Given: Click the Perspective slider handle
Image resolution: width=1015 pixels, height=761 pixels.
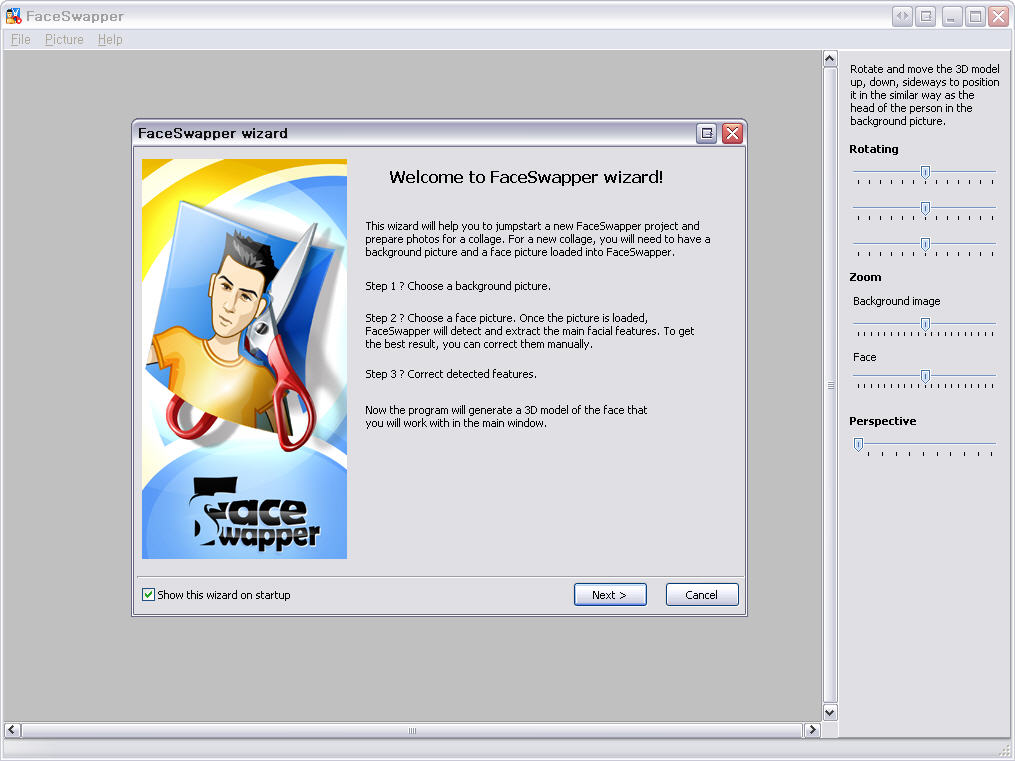Looking at the screenshot, I should tap(858, 445).
